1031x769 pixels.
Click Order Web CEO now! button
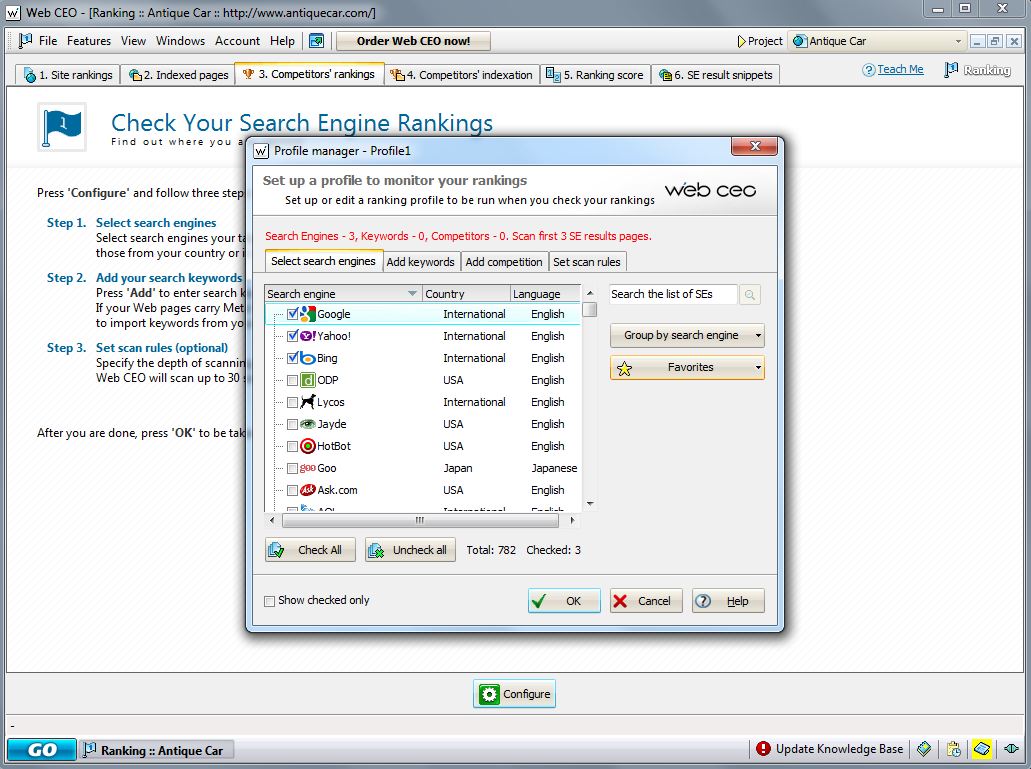click(x=413, y=41)
